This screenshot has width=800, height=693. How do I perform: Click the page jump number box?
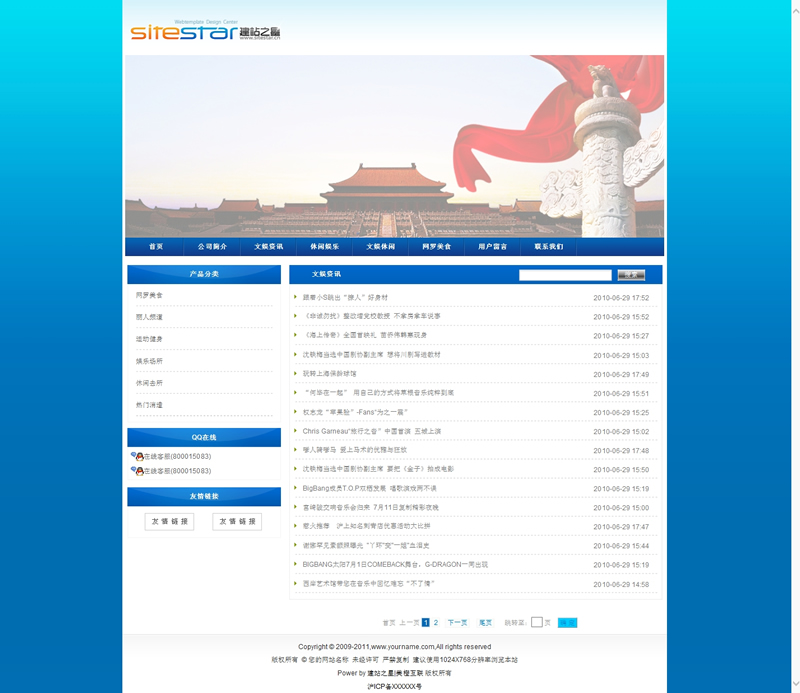(x=536, y=622)
